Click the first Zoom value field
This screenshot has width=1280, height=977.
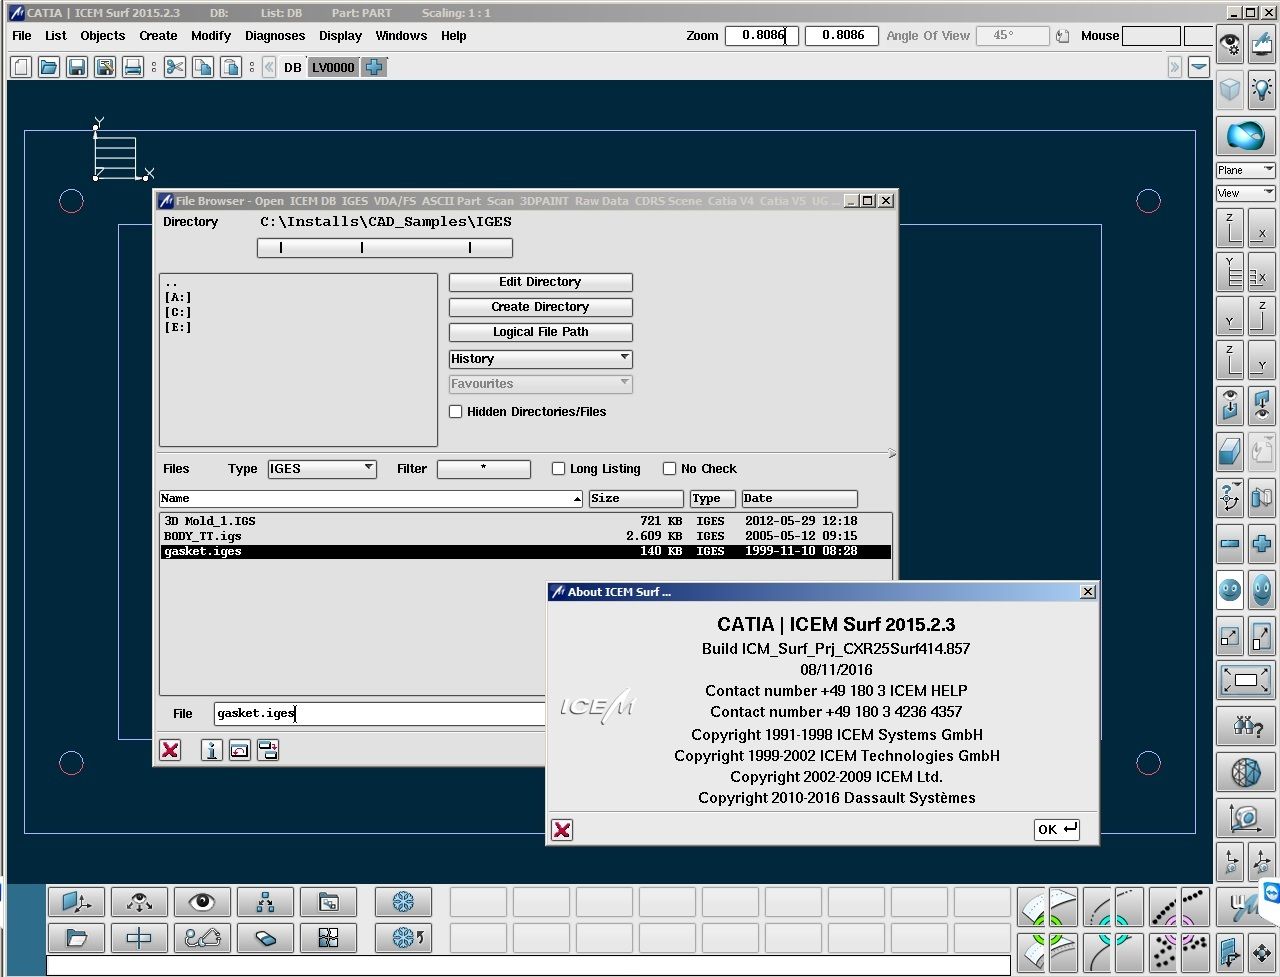(763, 35)
